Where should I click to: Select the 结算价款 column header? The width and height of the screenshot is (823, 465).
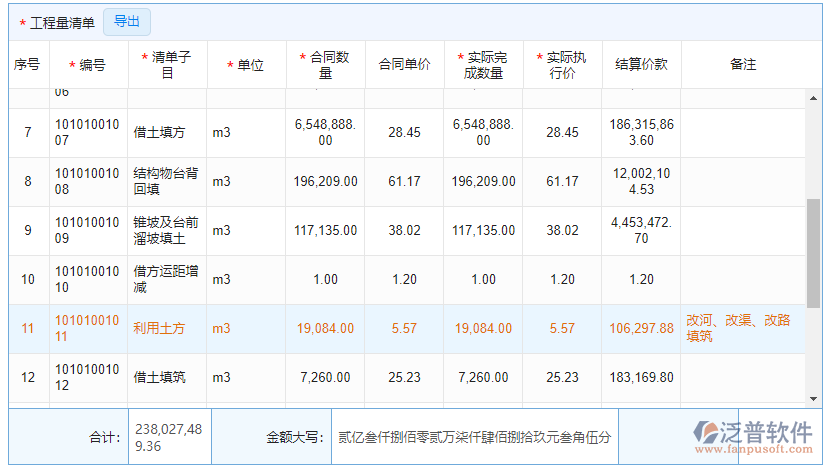click(x=641, y=65)
